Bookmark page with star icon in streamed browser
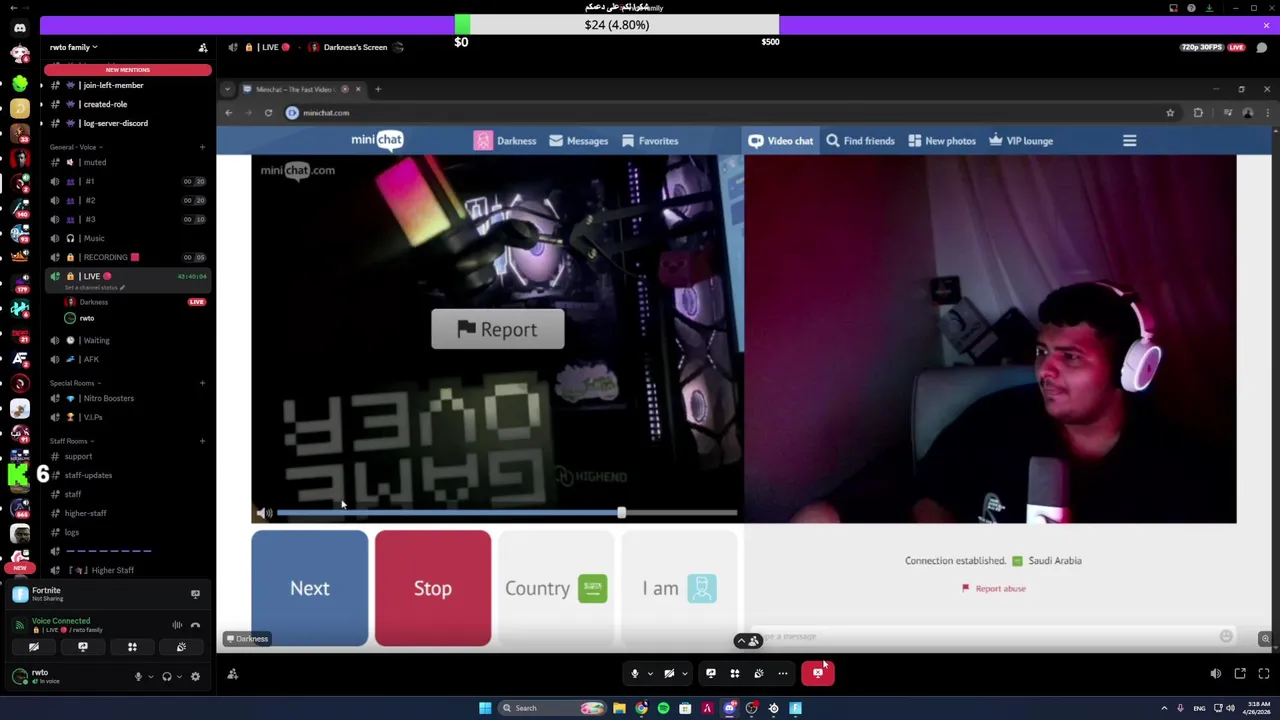Screen dimensions: 1280x720 point(1170,113)
